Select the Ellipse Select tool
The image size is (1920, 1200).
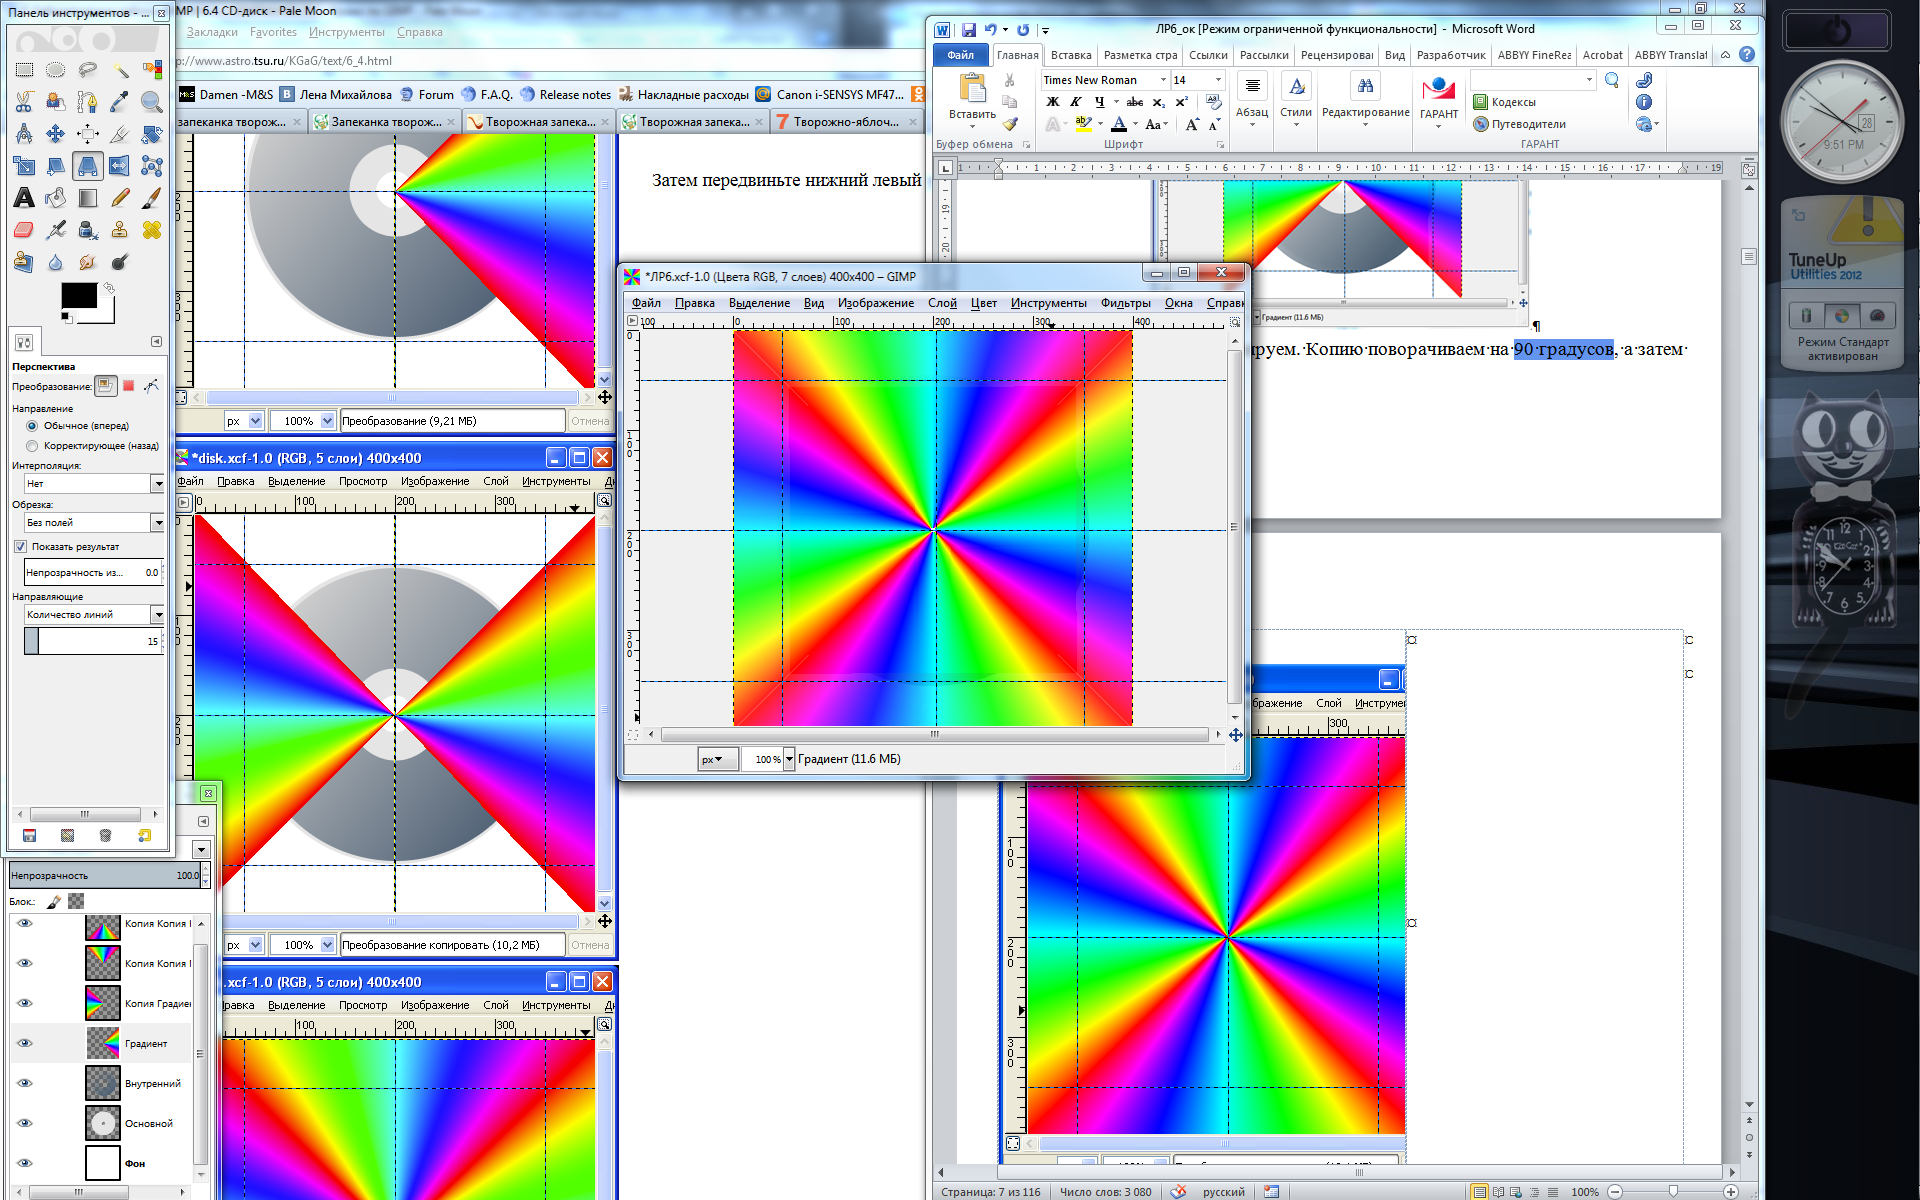(56, 70)
